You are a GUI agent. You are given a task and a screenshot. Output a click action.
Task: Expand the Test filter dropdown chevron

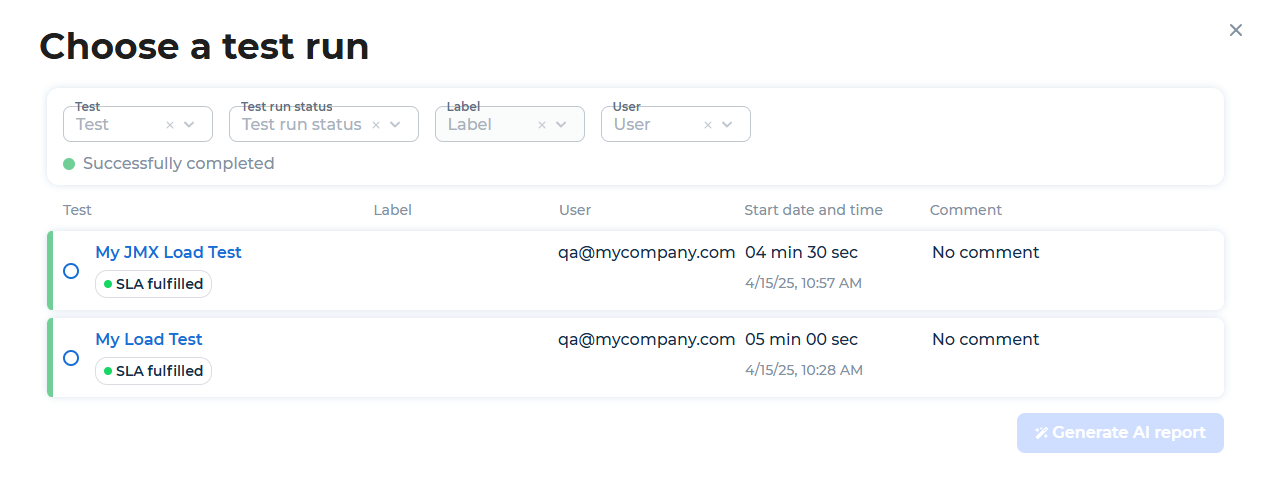pyautogui.click(x=190, y=125)
